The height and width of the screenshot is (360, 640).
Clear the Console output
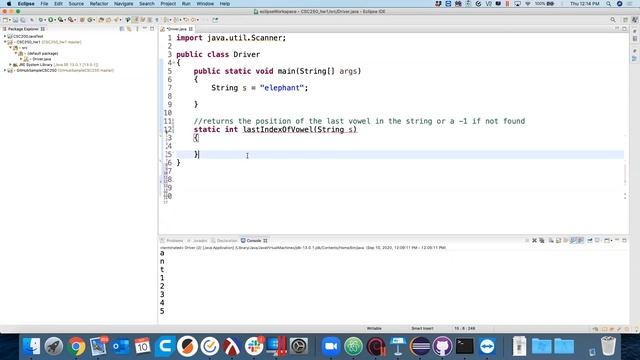pos(551,241)
